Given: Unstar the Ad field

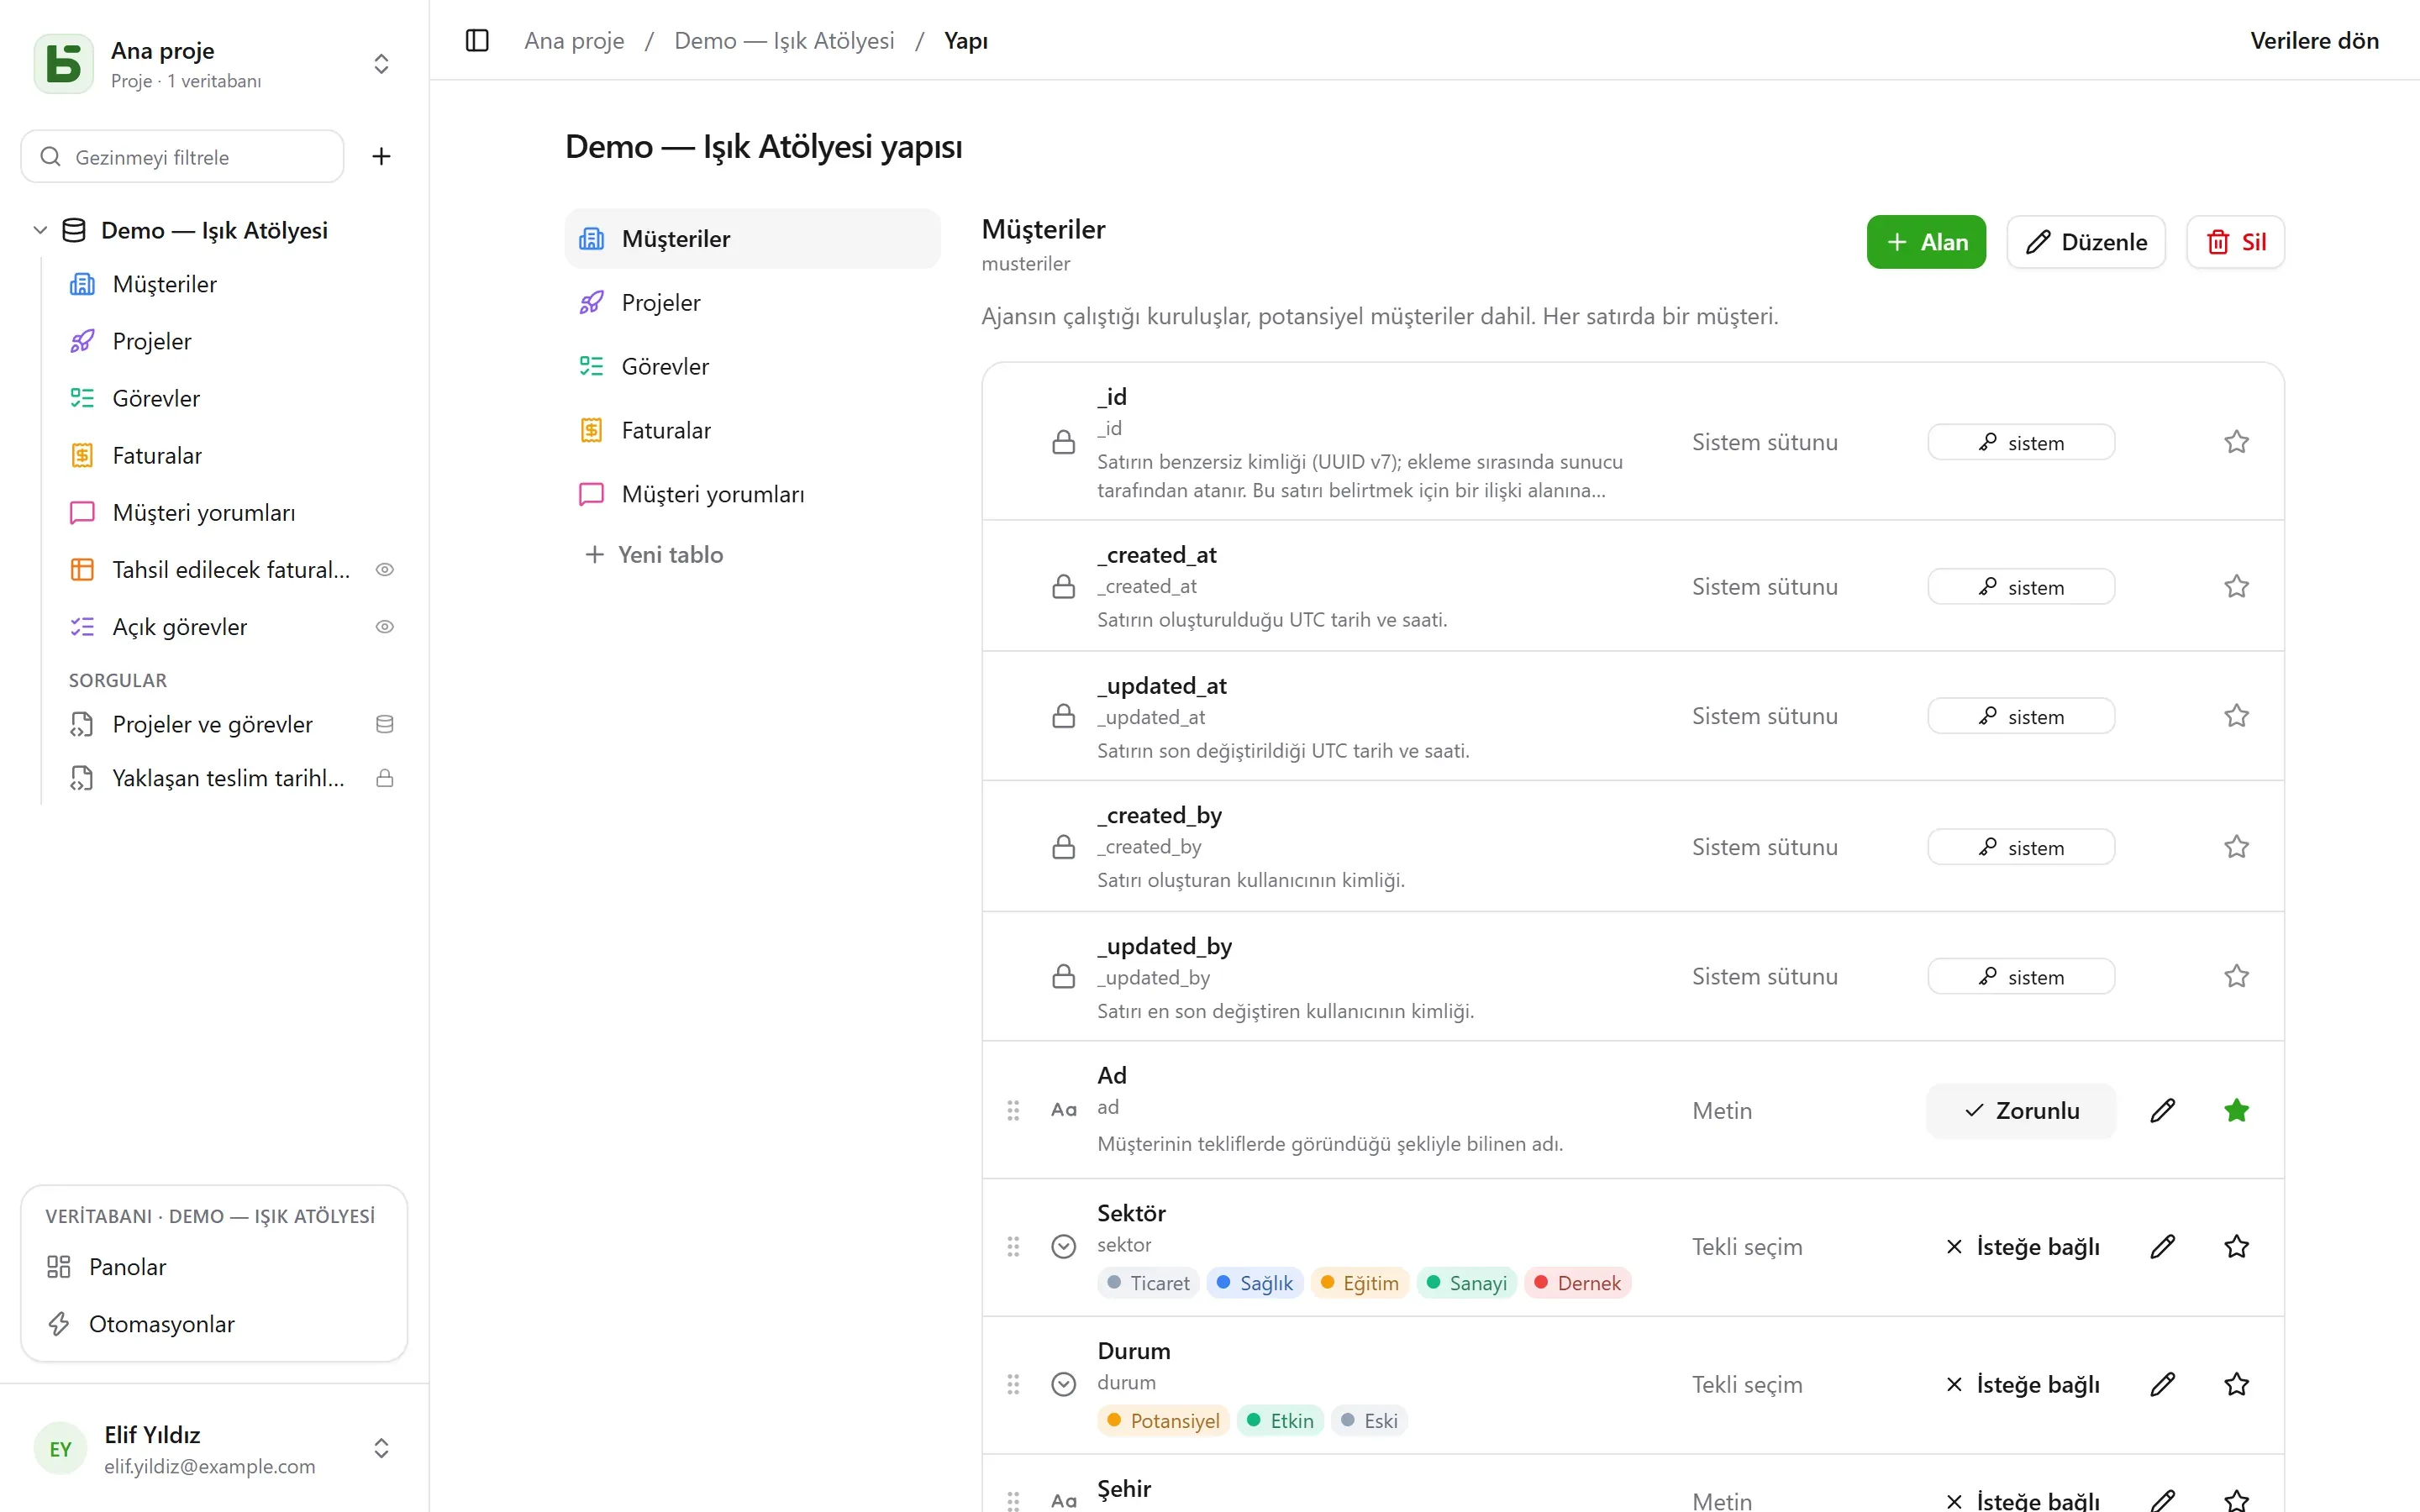Looking at the screenshot, I should coord(2237,1110).
